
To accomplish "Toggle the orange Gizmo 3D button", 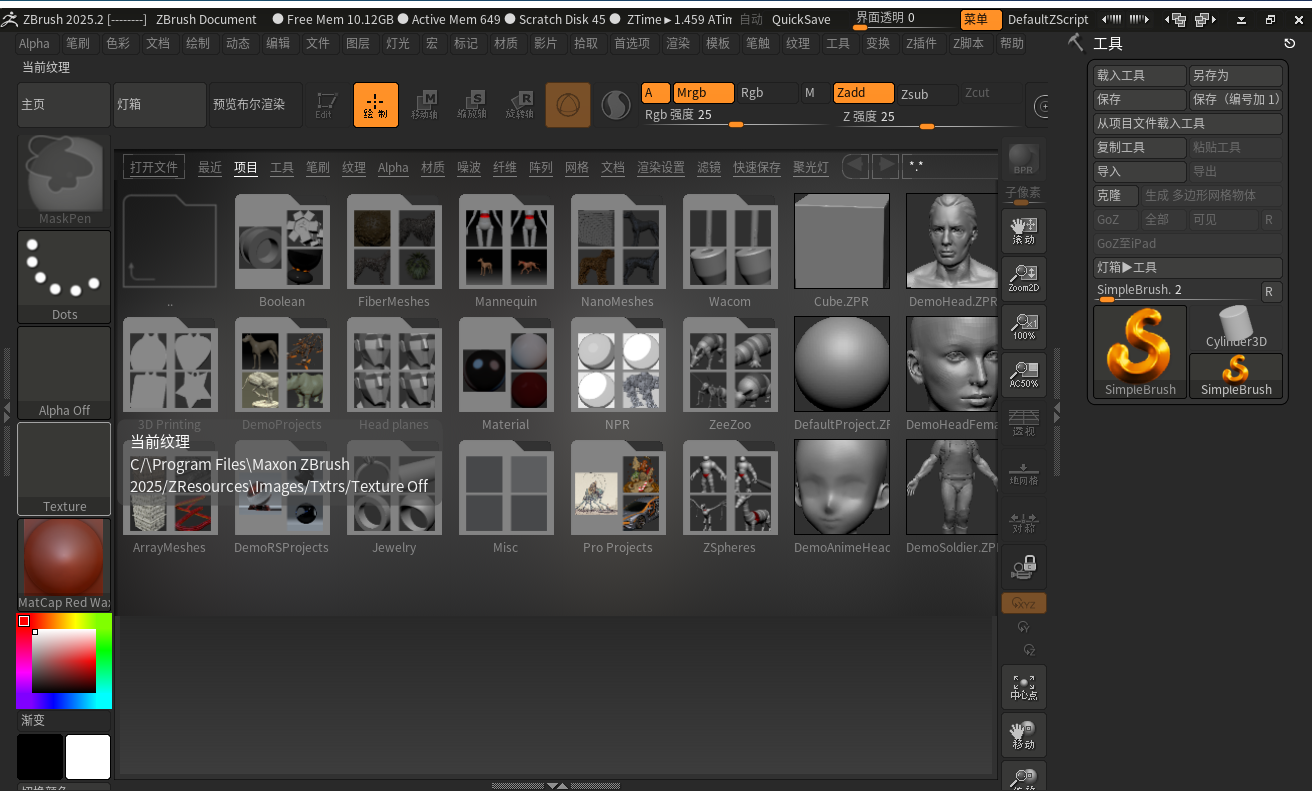I will pyautogui.click(x=568, y=105).
